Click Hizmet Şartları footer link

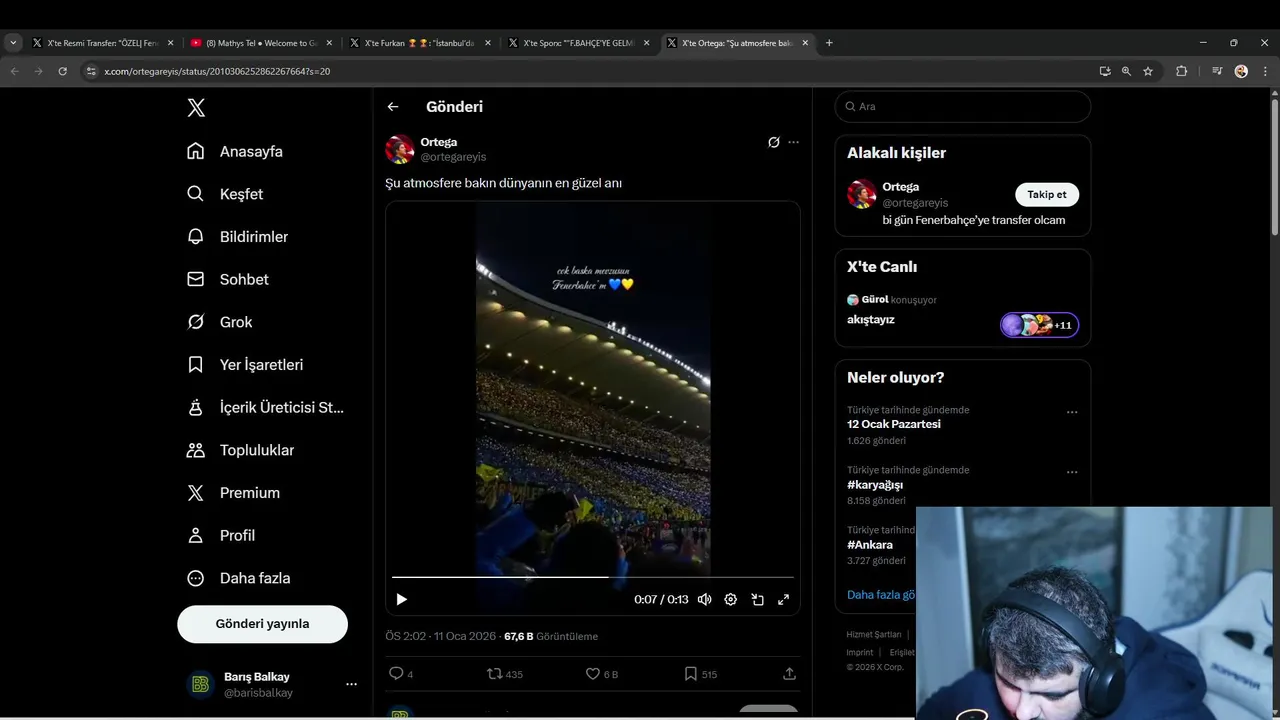[874, 635]
